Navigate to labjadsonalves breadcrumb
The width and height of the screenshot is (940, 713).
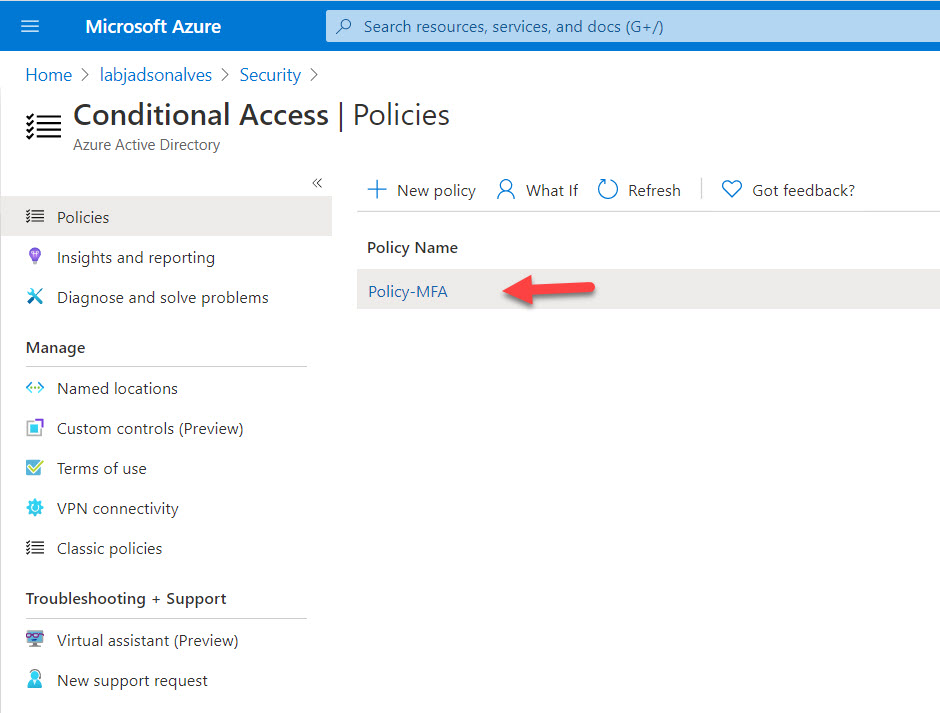click(x=156, y=75)
